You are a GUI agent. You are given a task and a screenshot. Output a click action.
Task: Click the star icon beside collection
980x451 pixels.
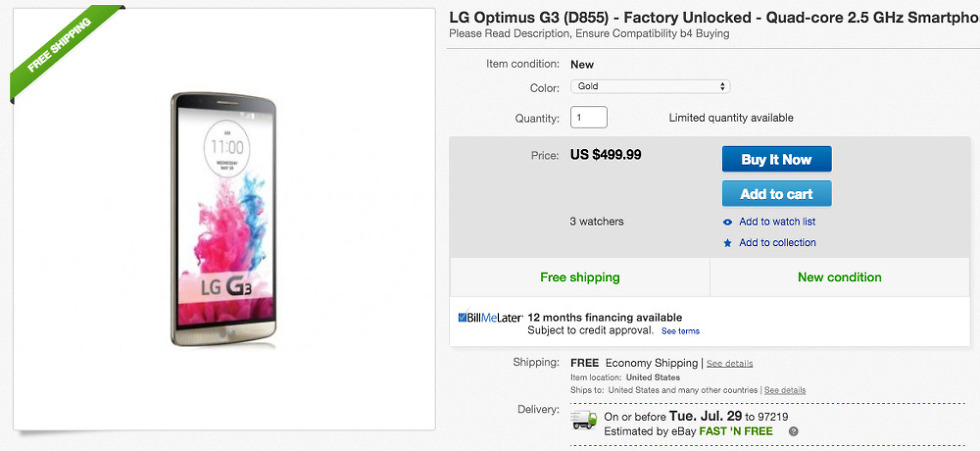(x=728, y=243)
